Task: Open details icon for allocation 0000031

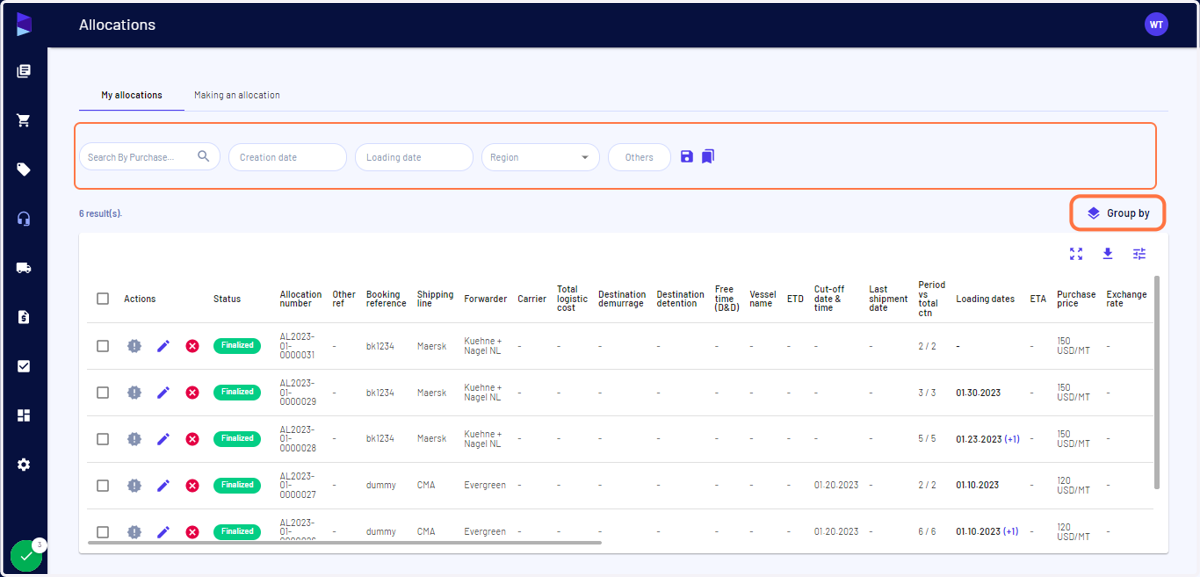Action: click(x=134, y=346)
